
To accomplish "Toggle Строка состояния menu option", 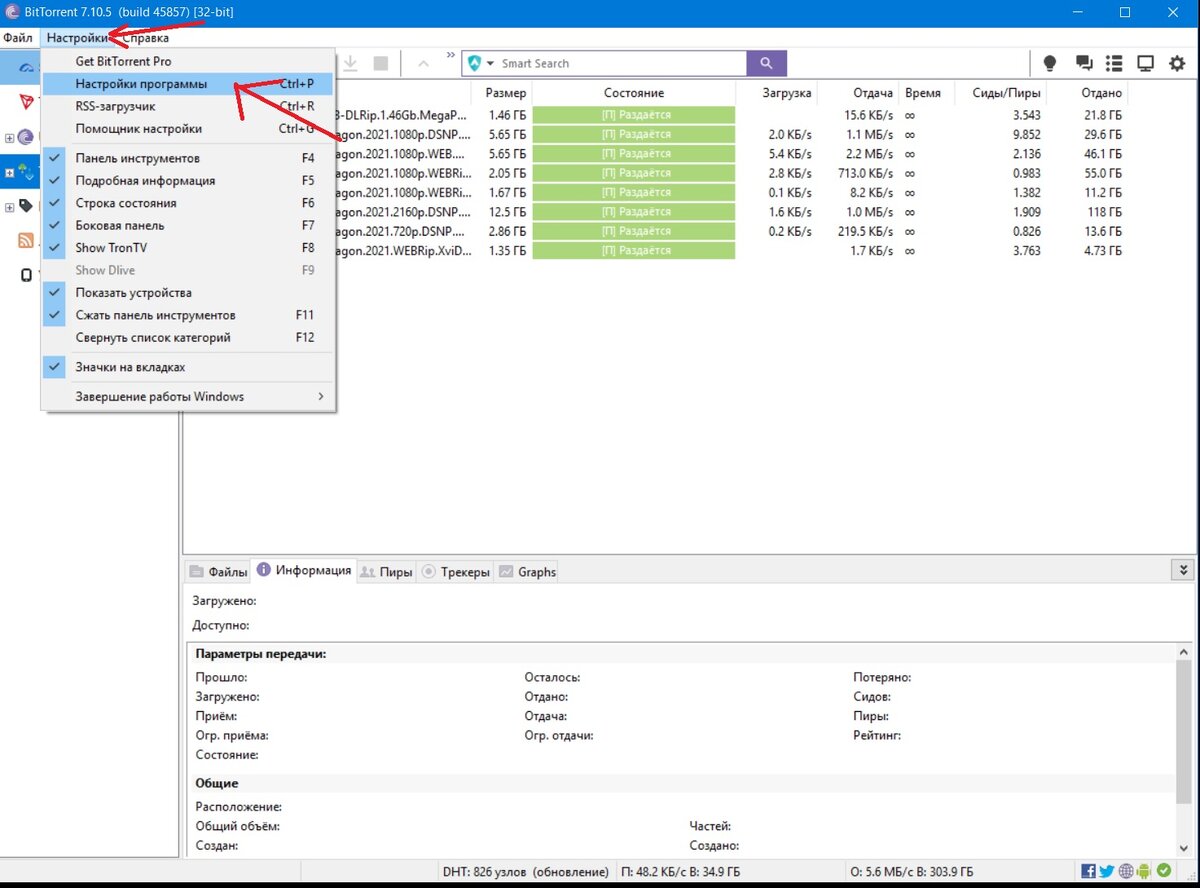I will pyautogui.click(x=188, y=203).
